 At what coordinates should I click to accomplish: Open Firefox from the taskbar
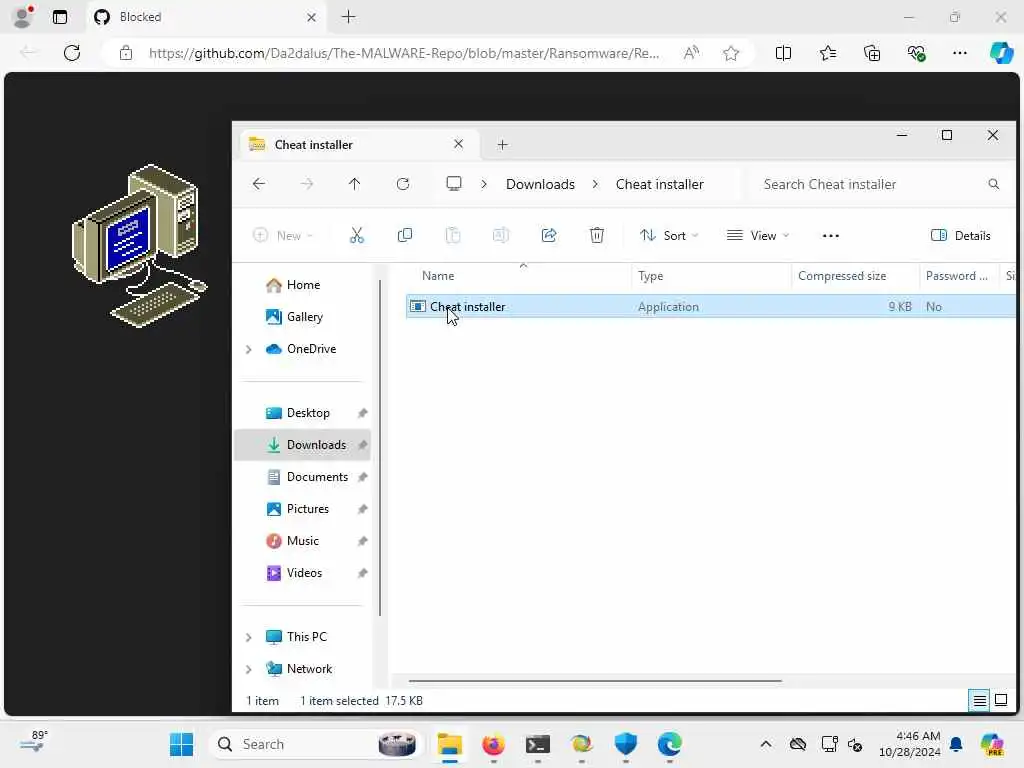coord(493,744)
